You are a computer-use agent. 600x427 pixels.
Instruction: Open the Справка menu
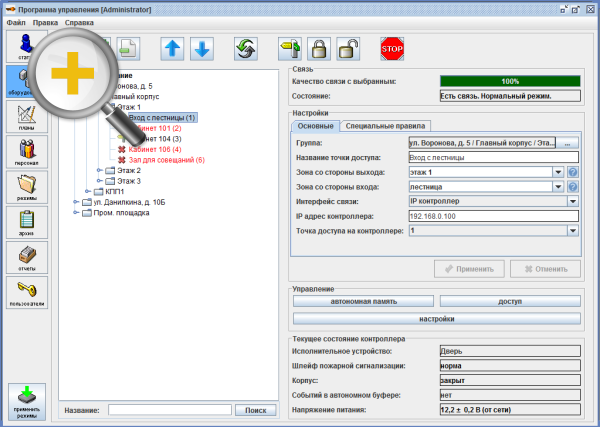tap(79, 21)
